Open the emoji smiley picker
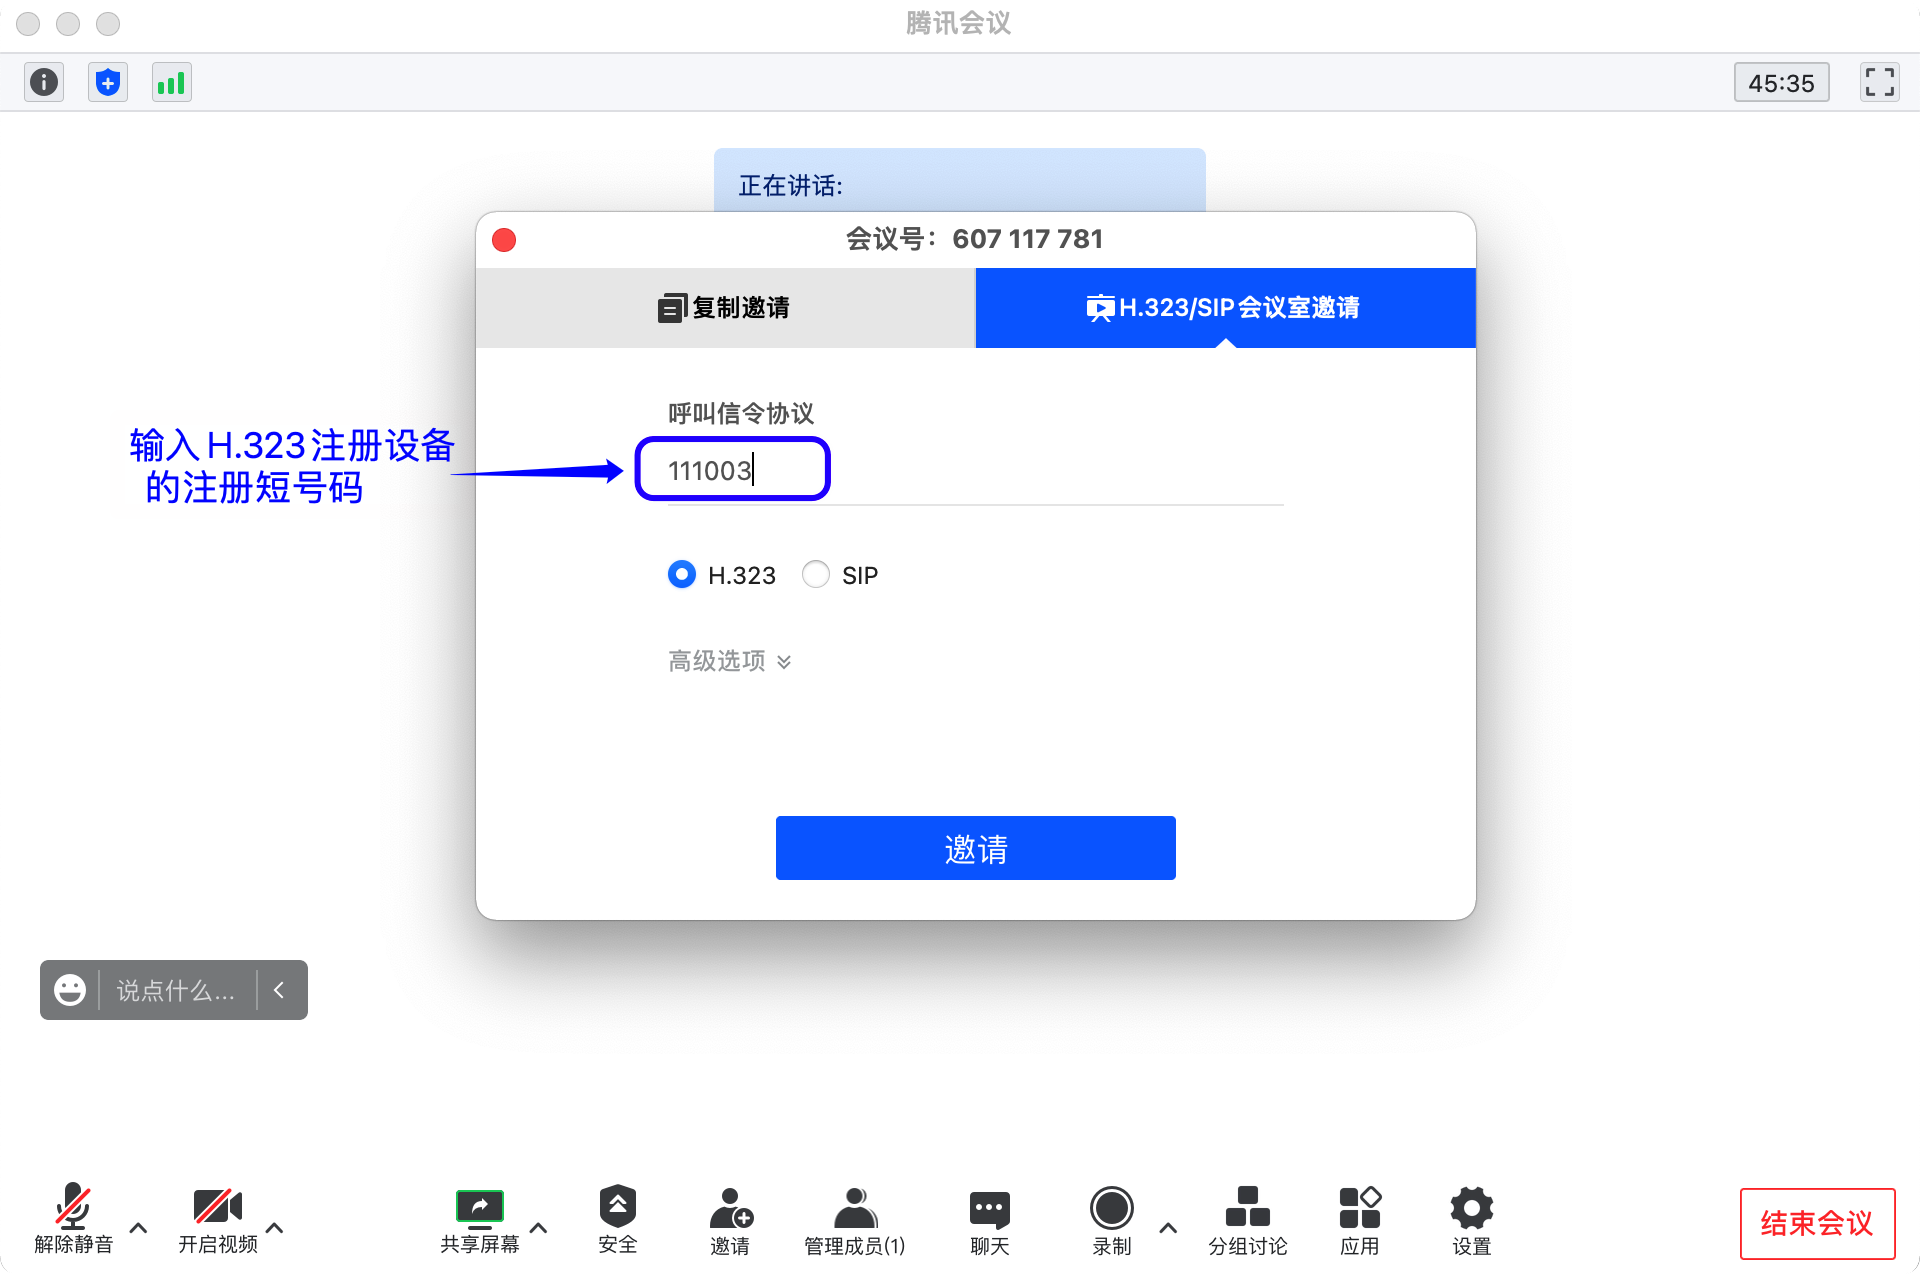Image resolution: width=1920 pixels, height=1274 pixels. click(70, 990)
